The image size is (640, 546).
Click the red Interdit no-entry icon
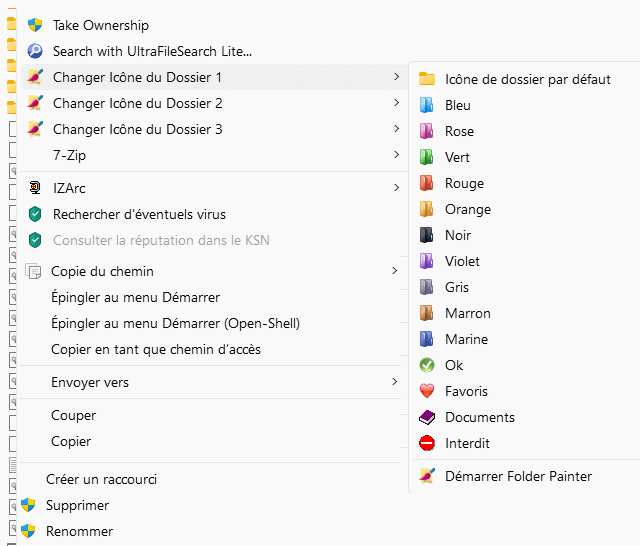427,444
